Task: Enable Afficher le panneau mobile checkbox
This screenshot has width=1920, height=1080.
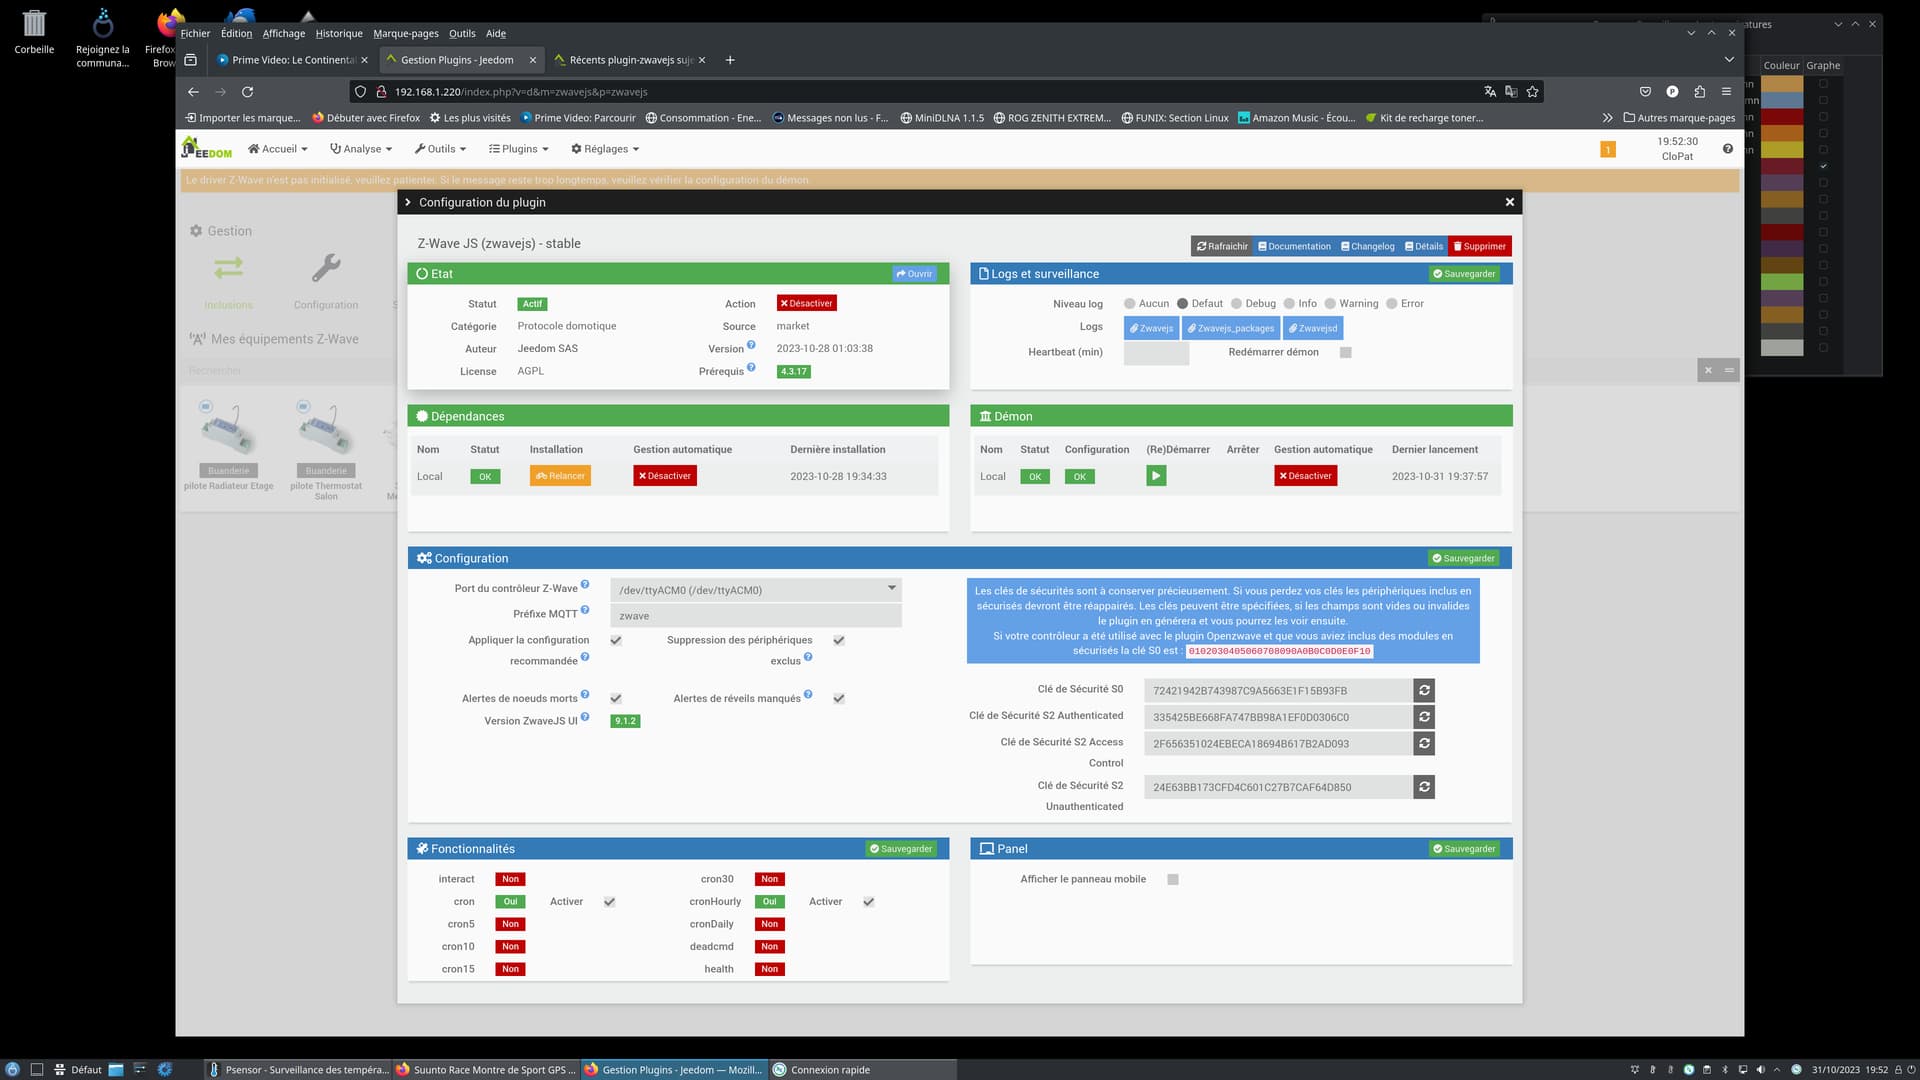Action: click(x=1173, y=879)
